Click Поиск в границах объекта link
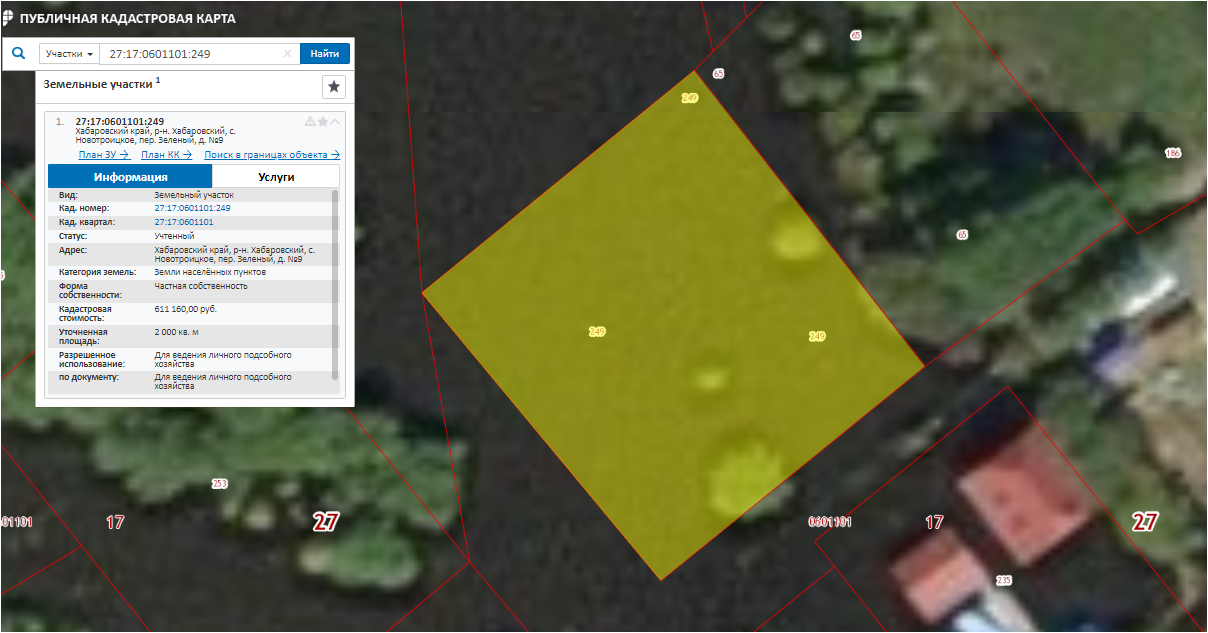 [272, 155]
